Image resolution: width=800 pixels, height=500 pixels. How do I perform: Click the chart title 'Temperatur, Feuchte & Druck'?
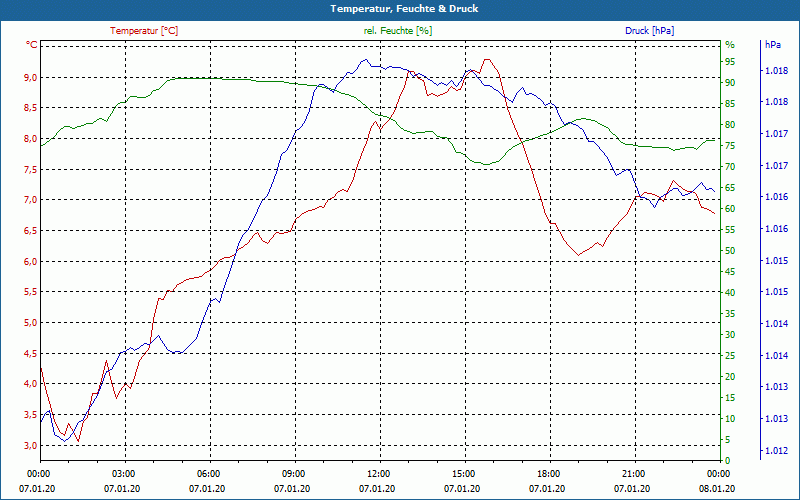(x=404, y=9)
